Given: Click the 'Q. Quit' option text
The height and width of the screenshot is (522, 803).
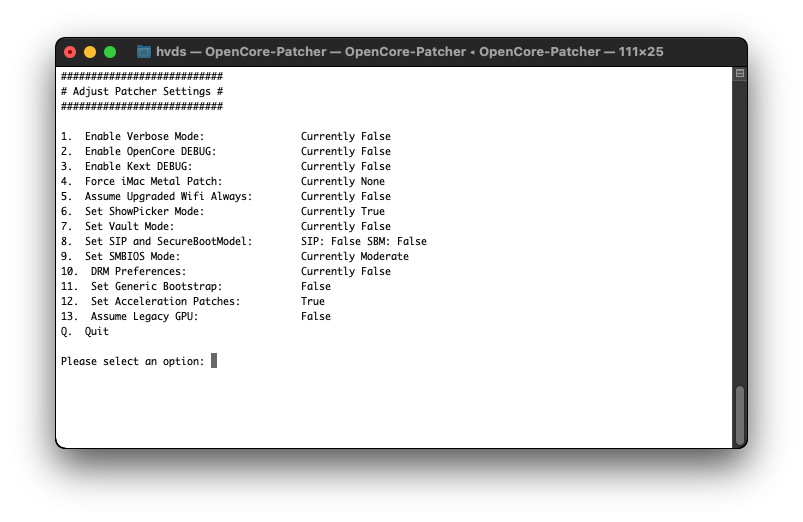Looking at the screenshot, I should click(x=84, y=331).
